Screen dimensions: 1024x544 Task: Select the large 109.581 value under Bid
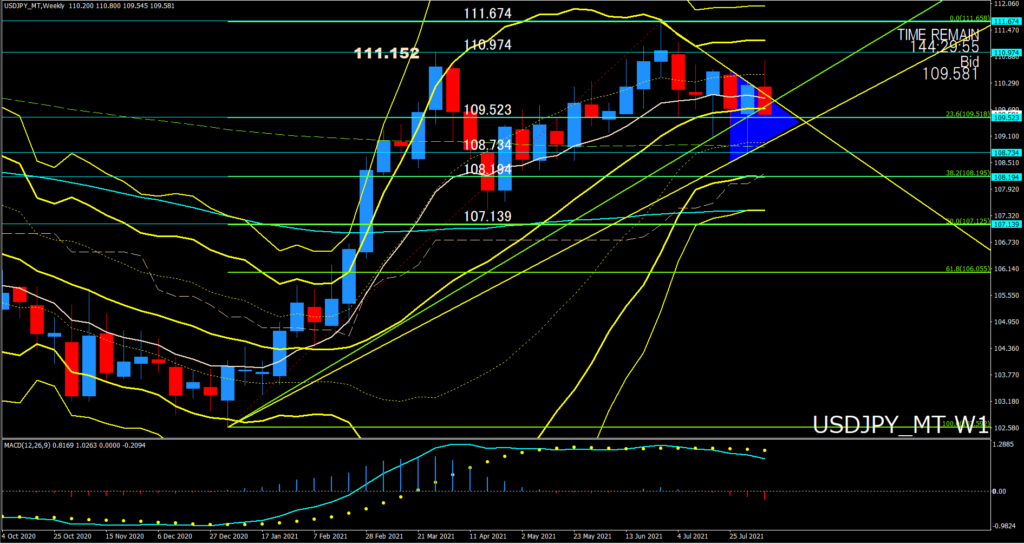tap(950, 74)
